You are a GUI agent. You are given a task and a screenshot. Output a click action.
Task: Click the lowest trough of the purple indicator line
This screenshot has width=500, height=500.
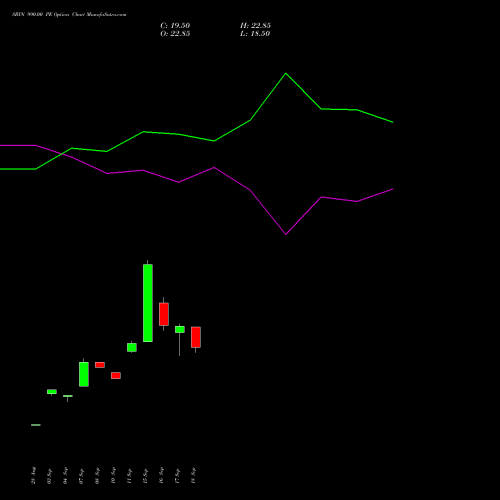point(286,234)
